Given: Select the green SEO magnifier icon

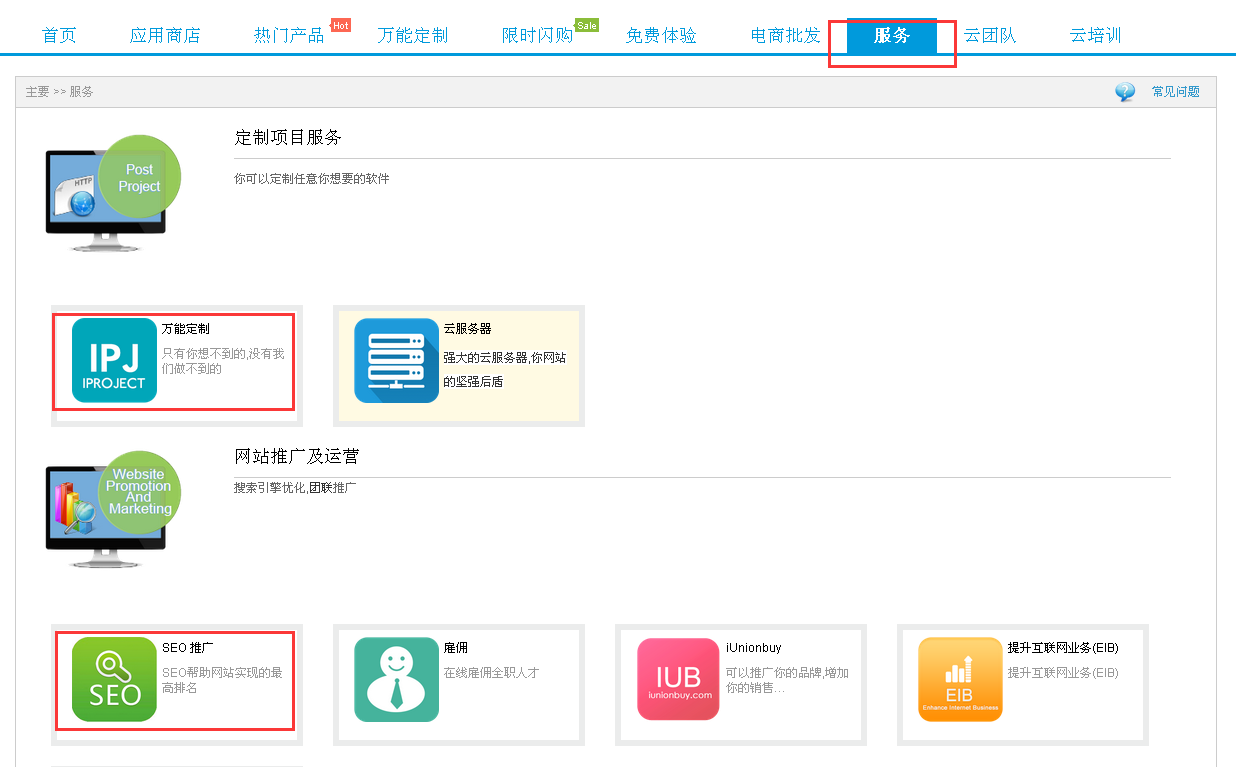Looking at the screenshot, I should tap(114, 679).
